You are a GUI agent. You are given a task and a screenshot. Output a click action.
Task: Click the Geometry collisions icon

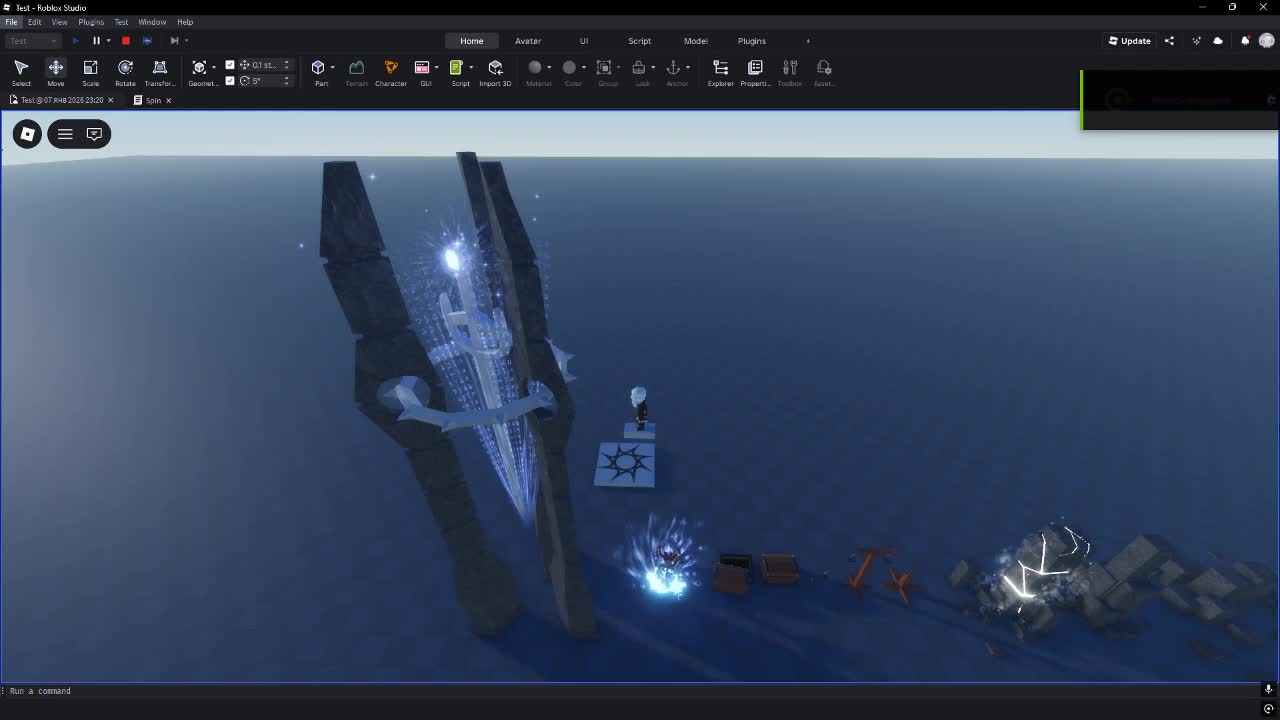199,67
